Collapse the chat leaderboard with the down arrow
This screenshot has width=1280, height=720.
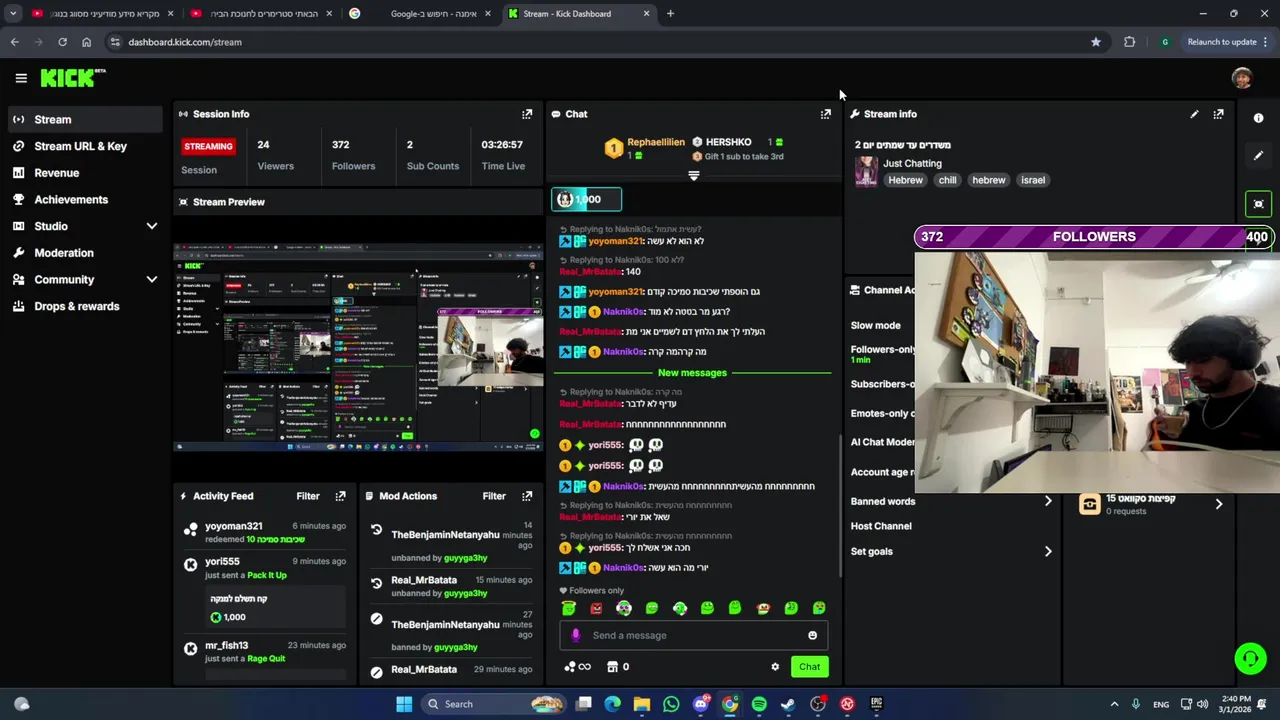(693, 175)
